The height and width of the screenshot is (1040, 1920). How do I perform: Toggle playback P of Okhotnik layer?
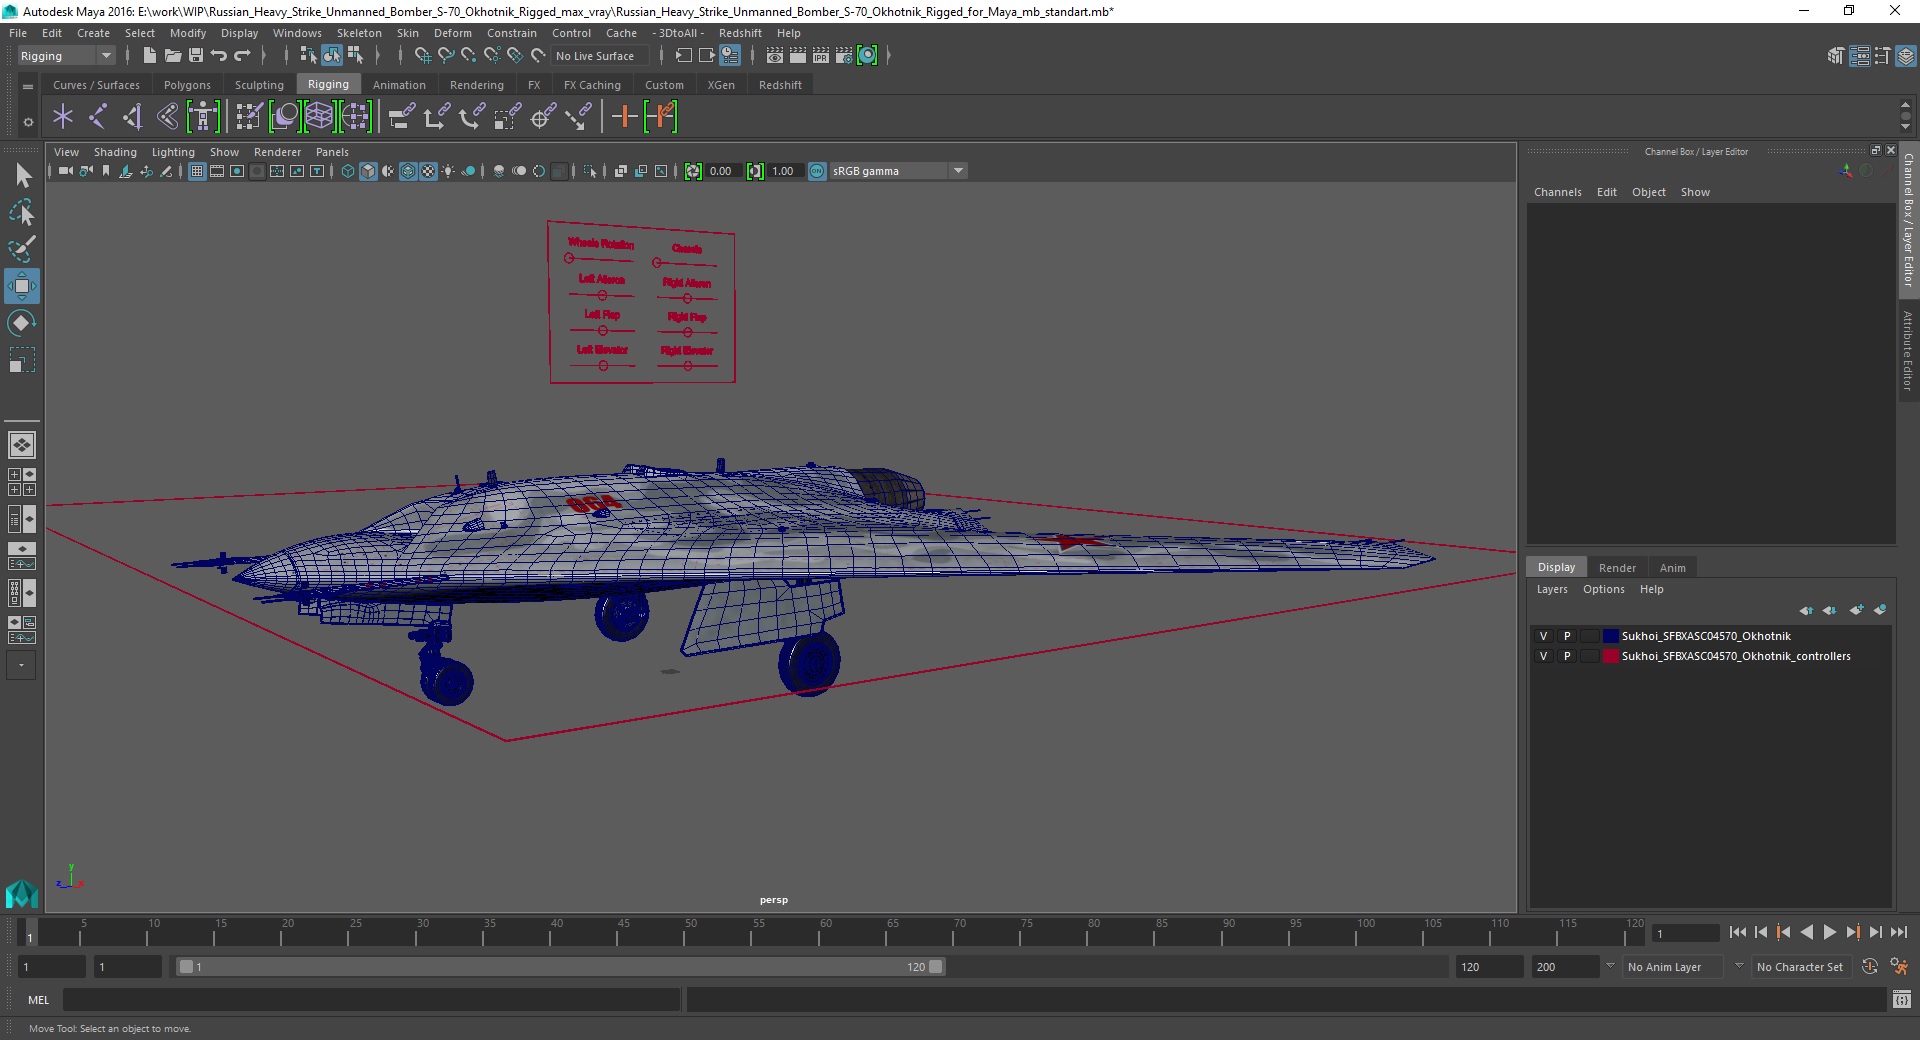coord(1567,636)
